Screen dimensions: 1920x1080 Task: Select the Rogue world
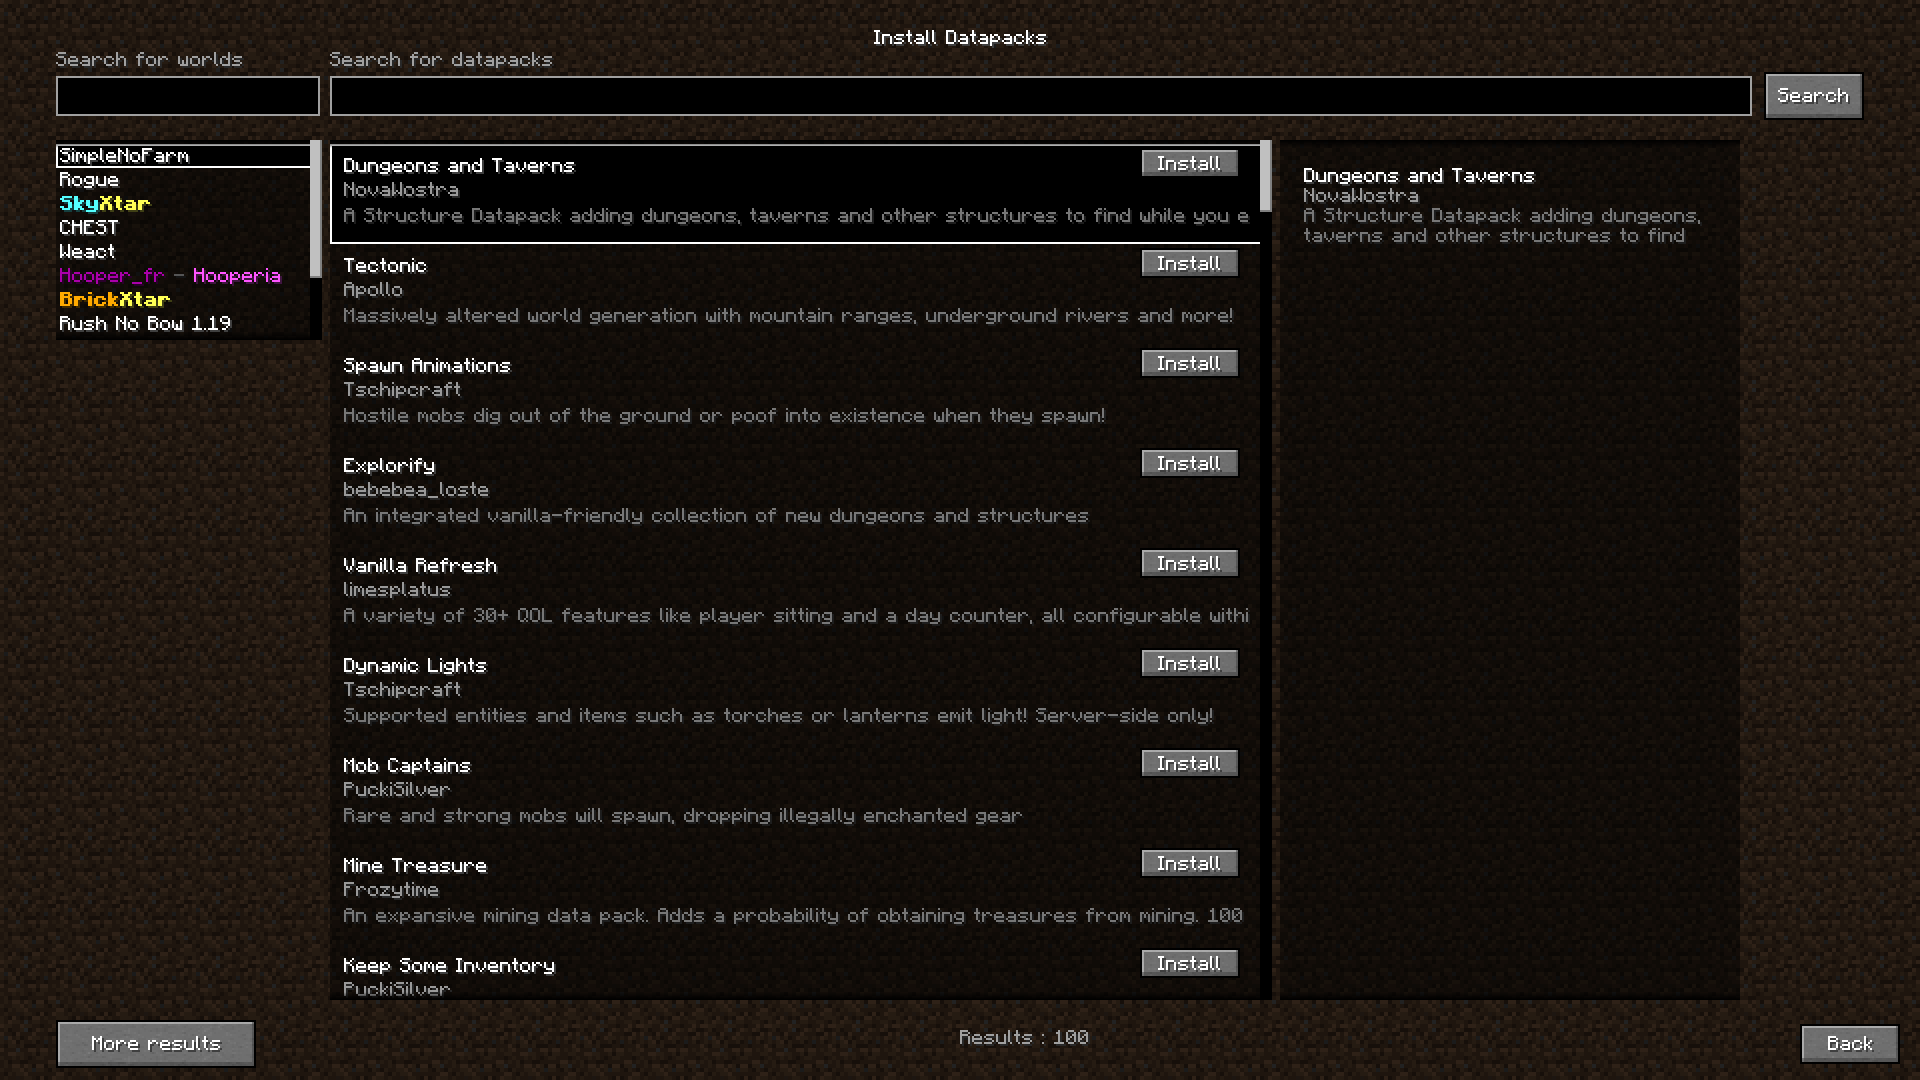pyautogui.click(x=89, y=180)
